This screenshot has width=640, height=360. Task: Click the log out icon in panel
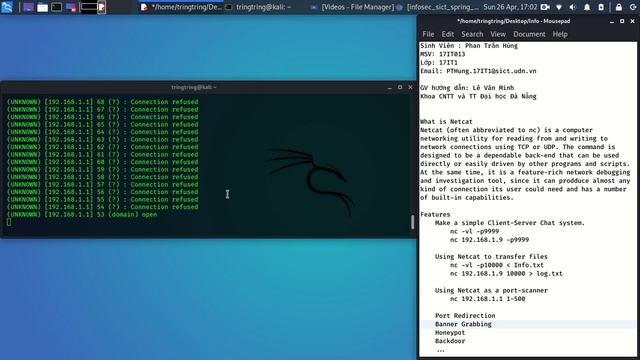point(633,7)
